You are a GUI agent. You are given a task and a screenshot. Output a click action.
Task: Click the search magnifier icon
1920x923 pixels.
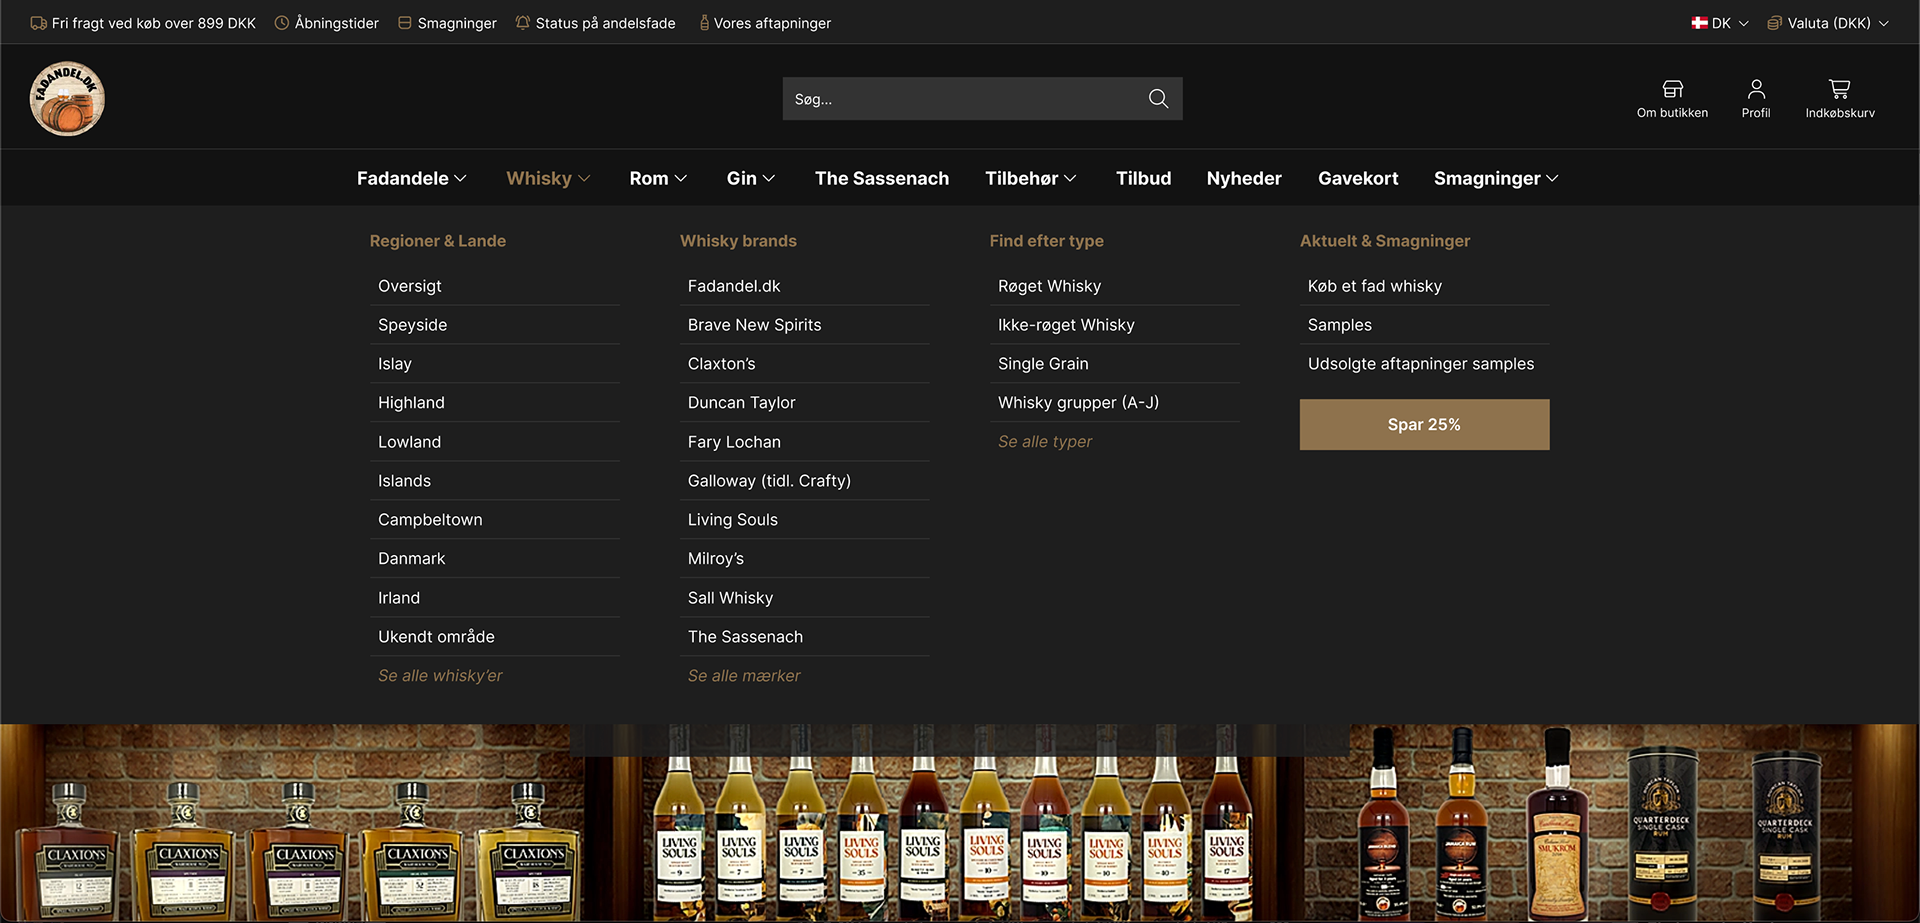[1158, 99]
